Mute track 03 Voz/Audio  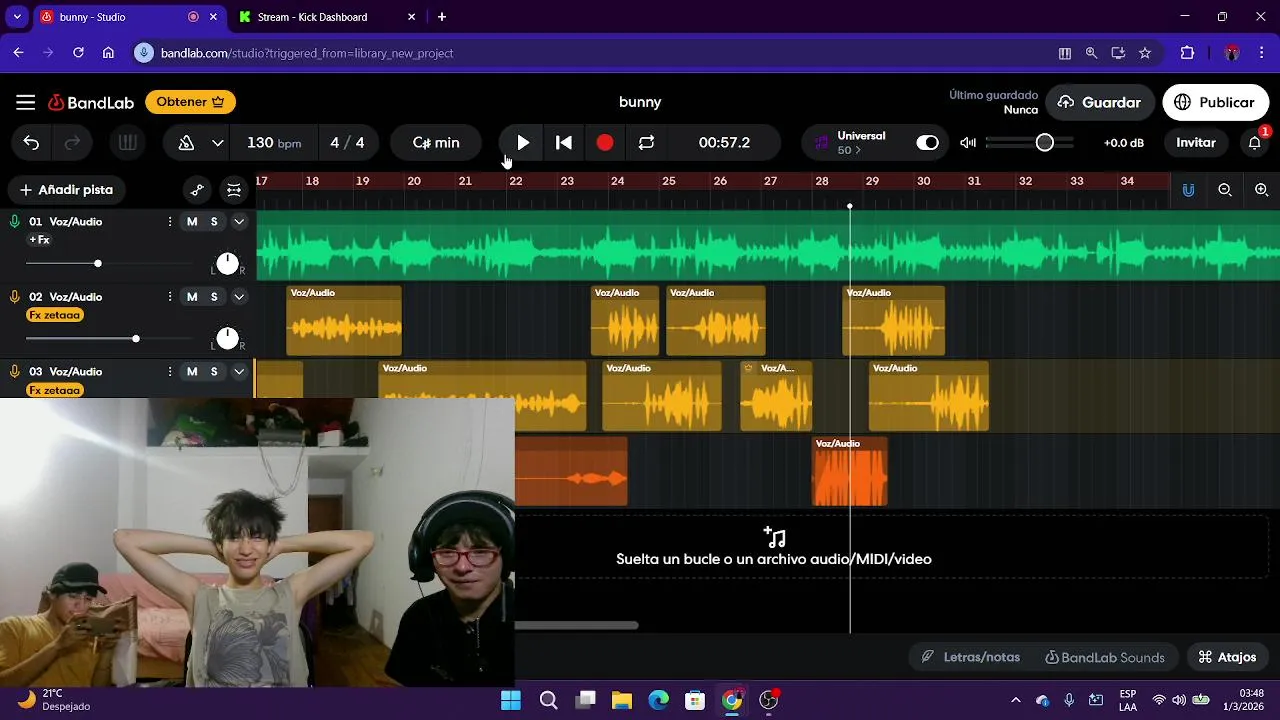(192, 372)
